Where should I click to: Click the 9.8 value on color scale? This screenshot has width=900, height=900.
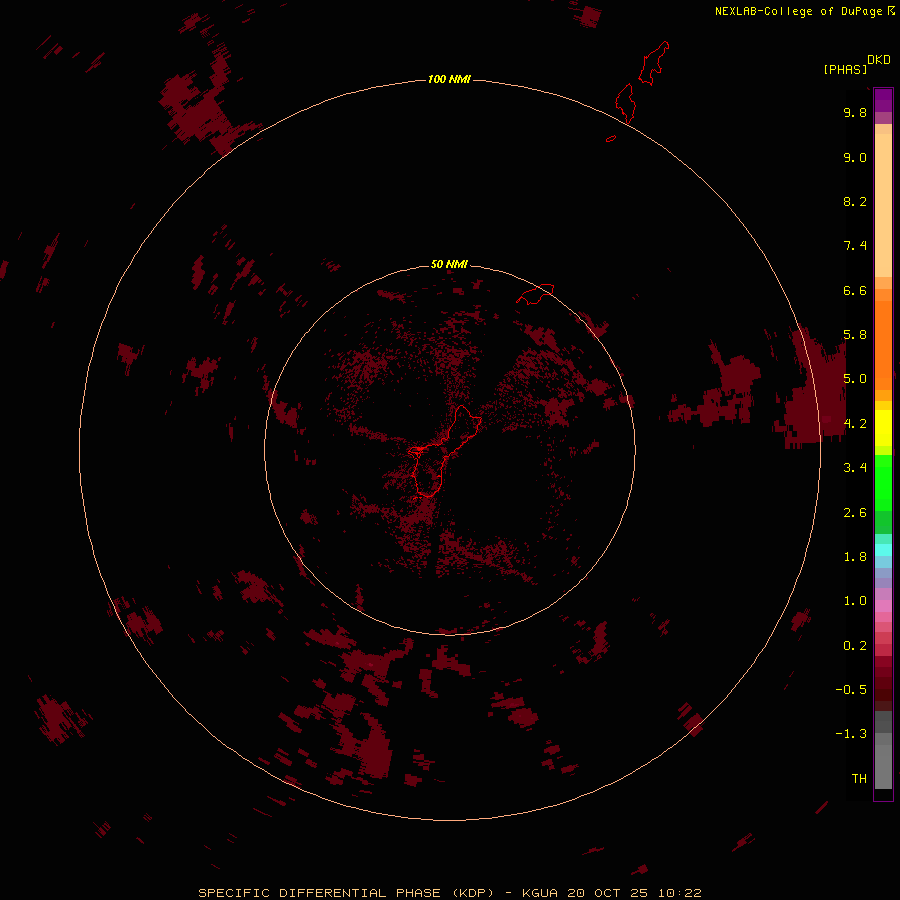pos(855,112)
